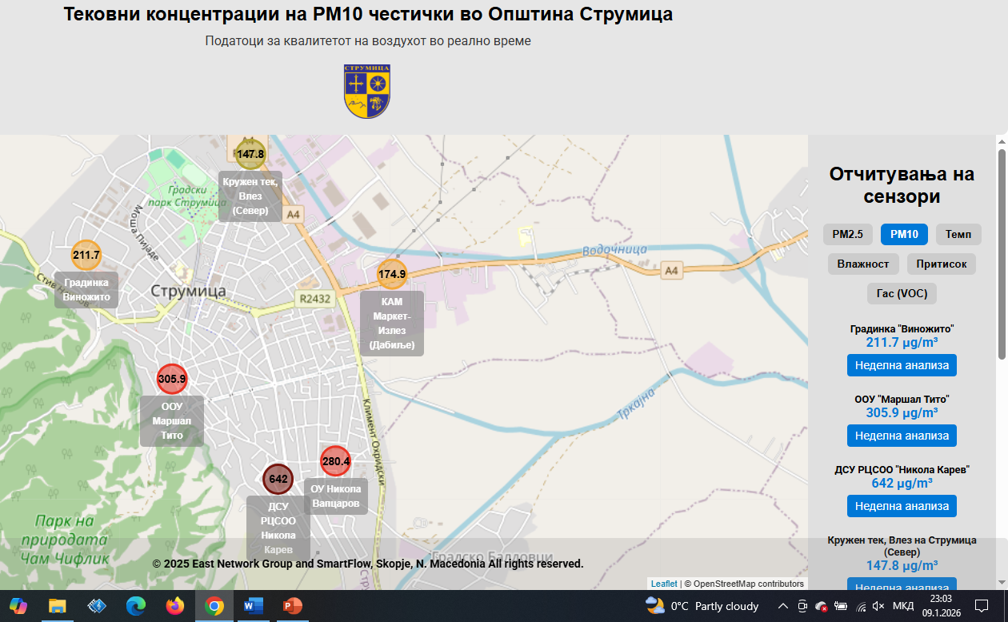Viewport: 1008px width, 622px height.
Task: Show Притисок sensor readings
Action: click(941, 264)
